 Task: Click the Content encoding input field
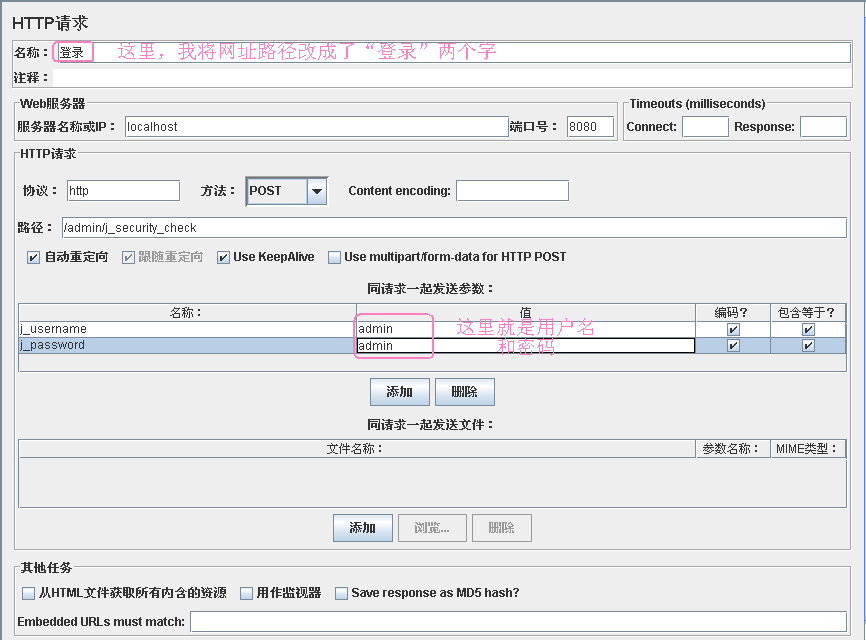(512, 191)
